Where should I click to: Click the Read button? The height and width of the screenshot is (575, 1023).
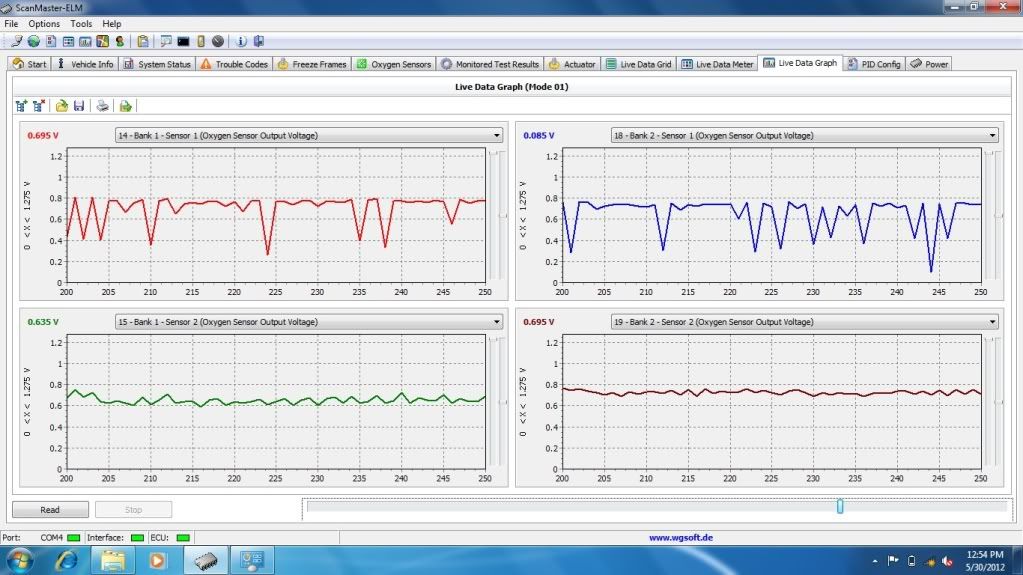[x=50, y=509]
